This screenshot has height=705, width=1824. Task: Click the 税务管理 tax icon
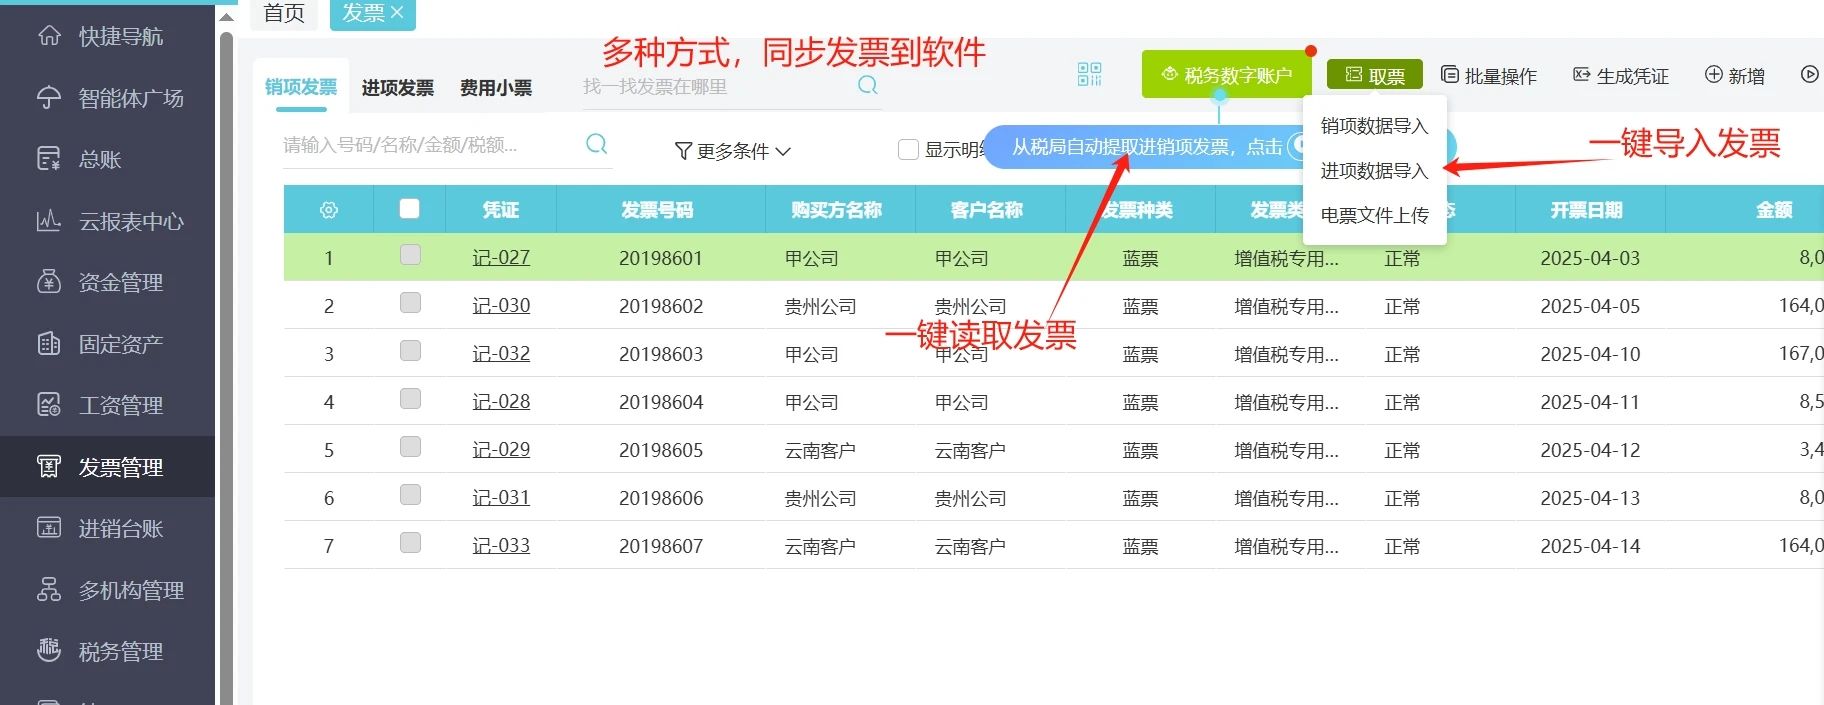(49, 651)
